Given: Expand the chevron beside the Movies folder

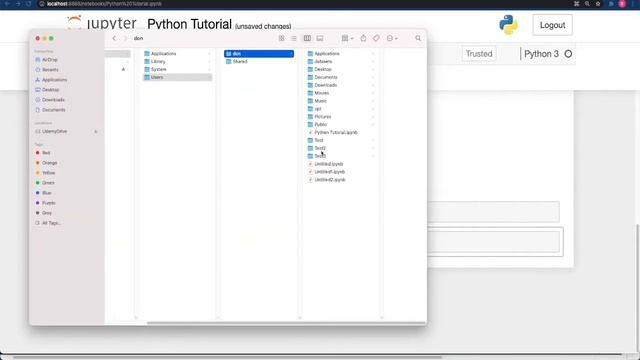Looking at the screenshot, I should [373, 93].
